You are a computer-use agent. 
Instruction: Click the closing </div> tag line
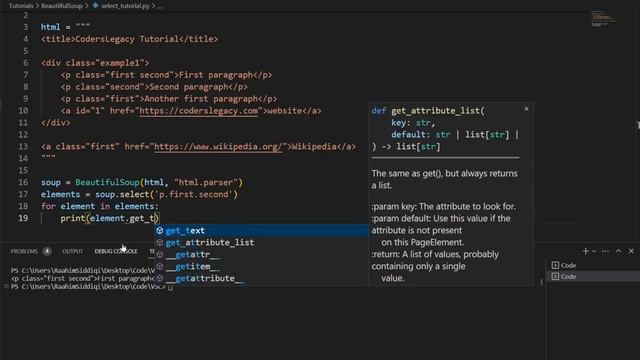pos(56,123)
